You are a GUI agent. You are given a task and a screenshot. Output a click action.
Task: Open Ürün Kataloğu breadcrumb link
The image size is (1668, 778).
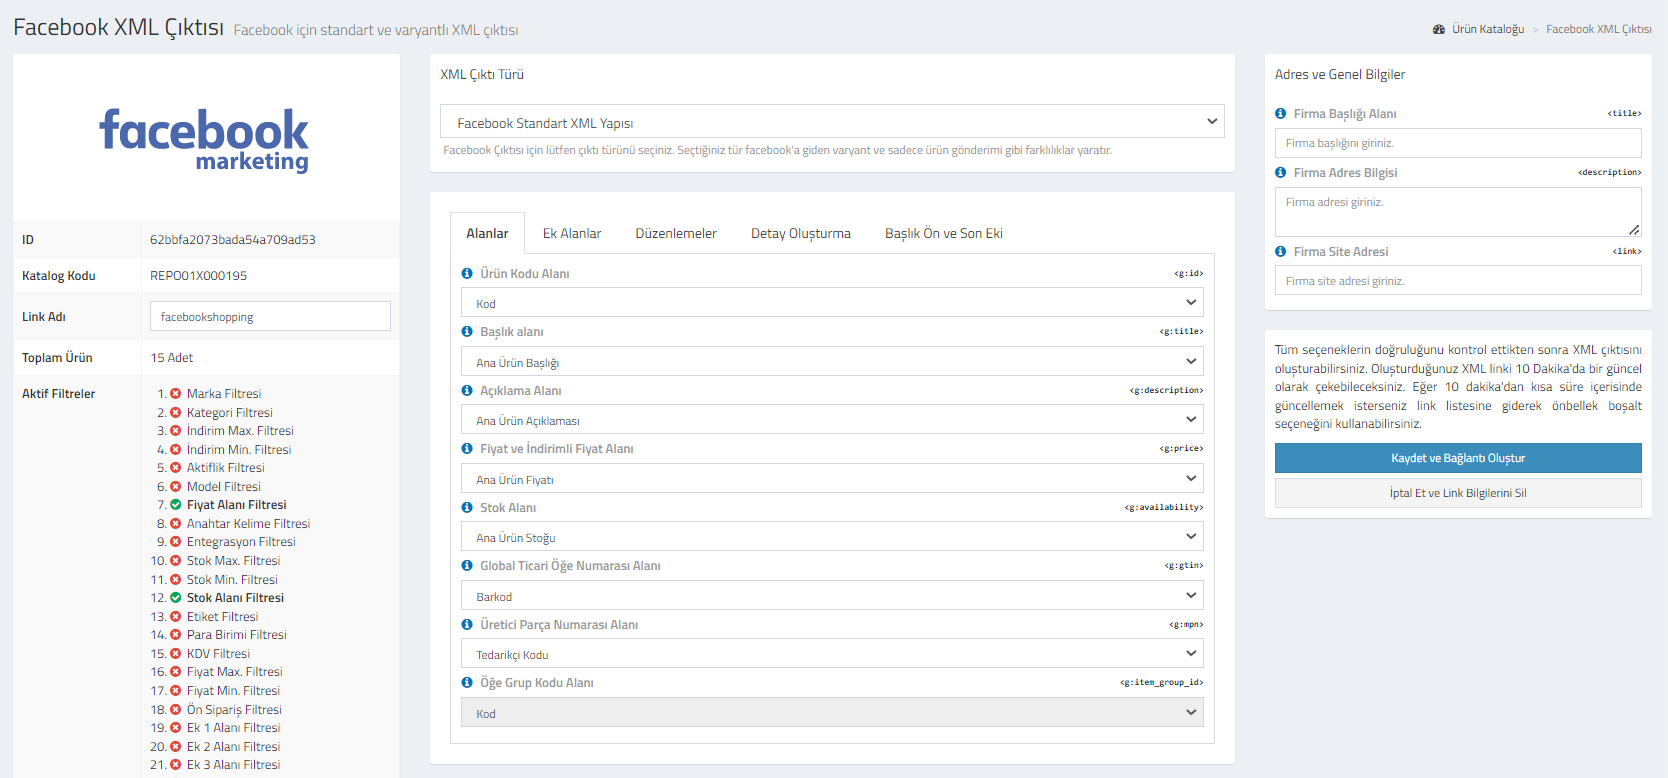(1488, 29)
